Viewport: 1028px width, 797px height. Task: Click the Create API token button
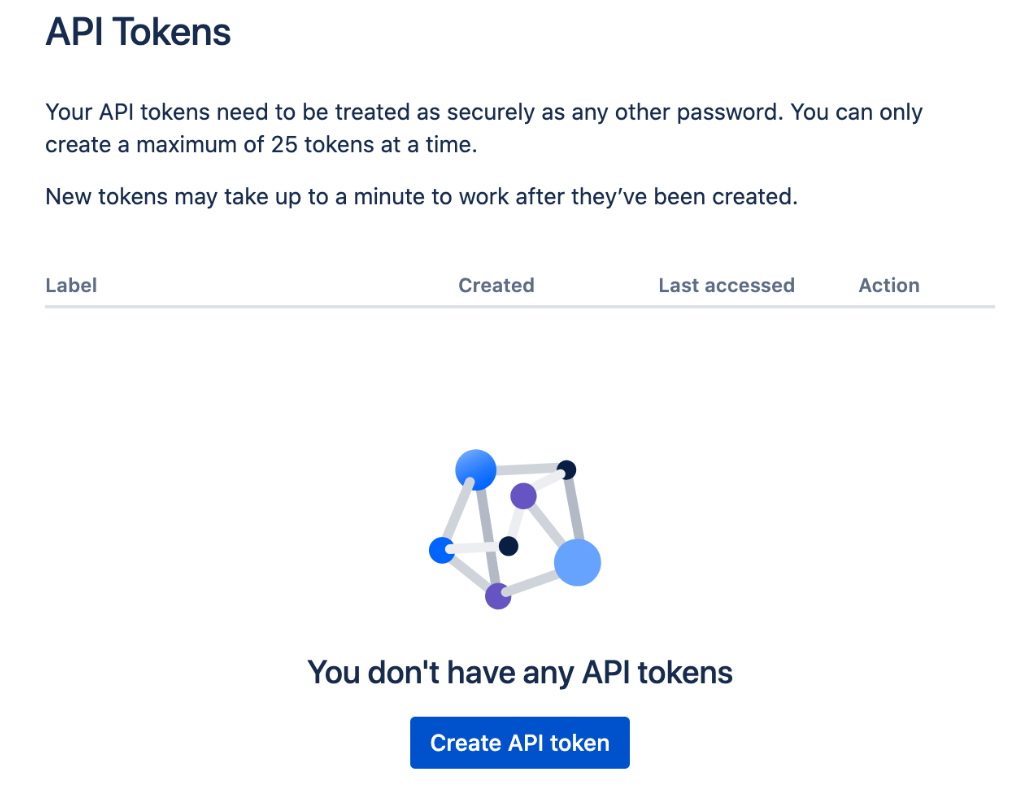[519, 743]
